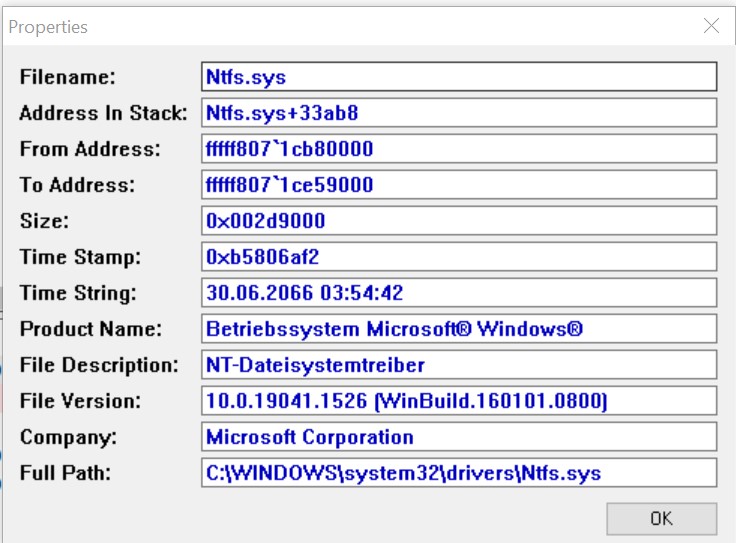Screen dimensions: 736x543
Task: Click the "To Address:" label
Action: (77, 185)
